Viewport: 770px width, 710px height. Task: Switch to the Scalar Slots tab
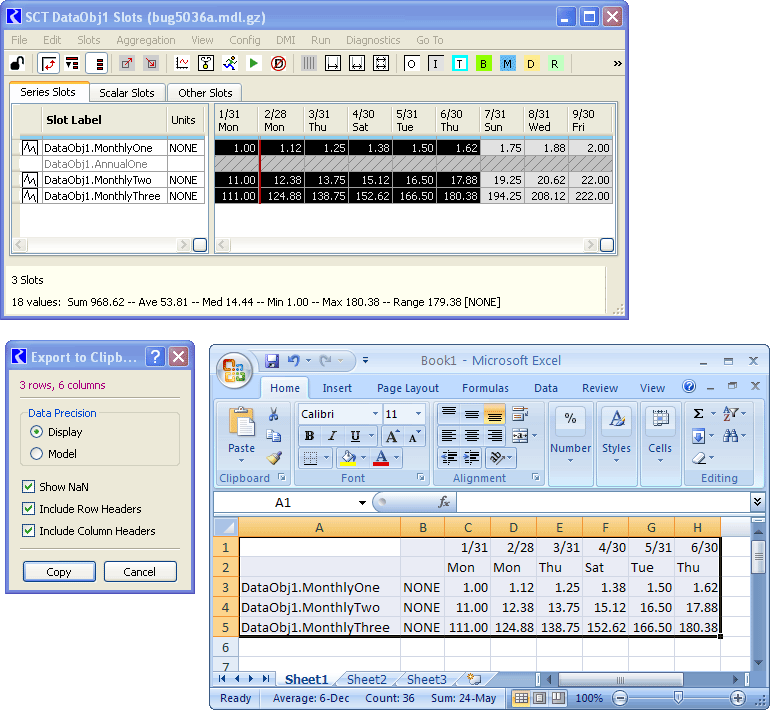coord(127,93)
